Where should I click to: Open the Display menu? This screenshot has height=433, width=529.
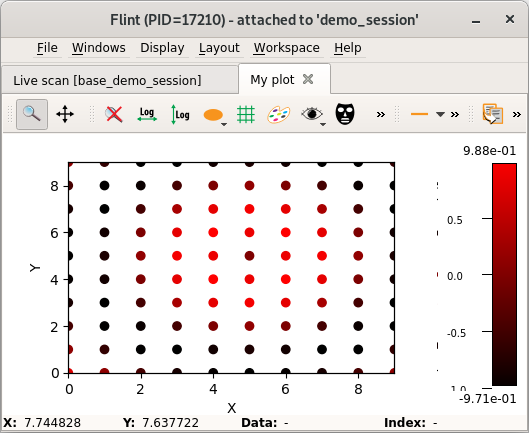[x=162, y=48]
